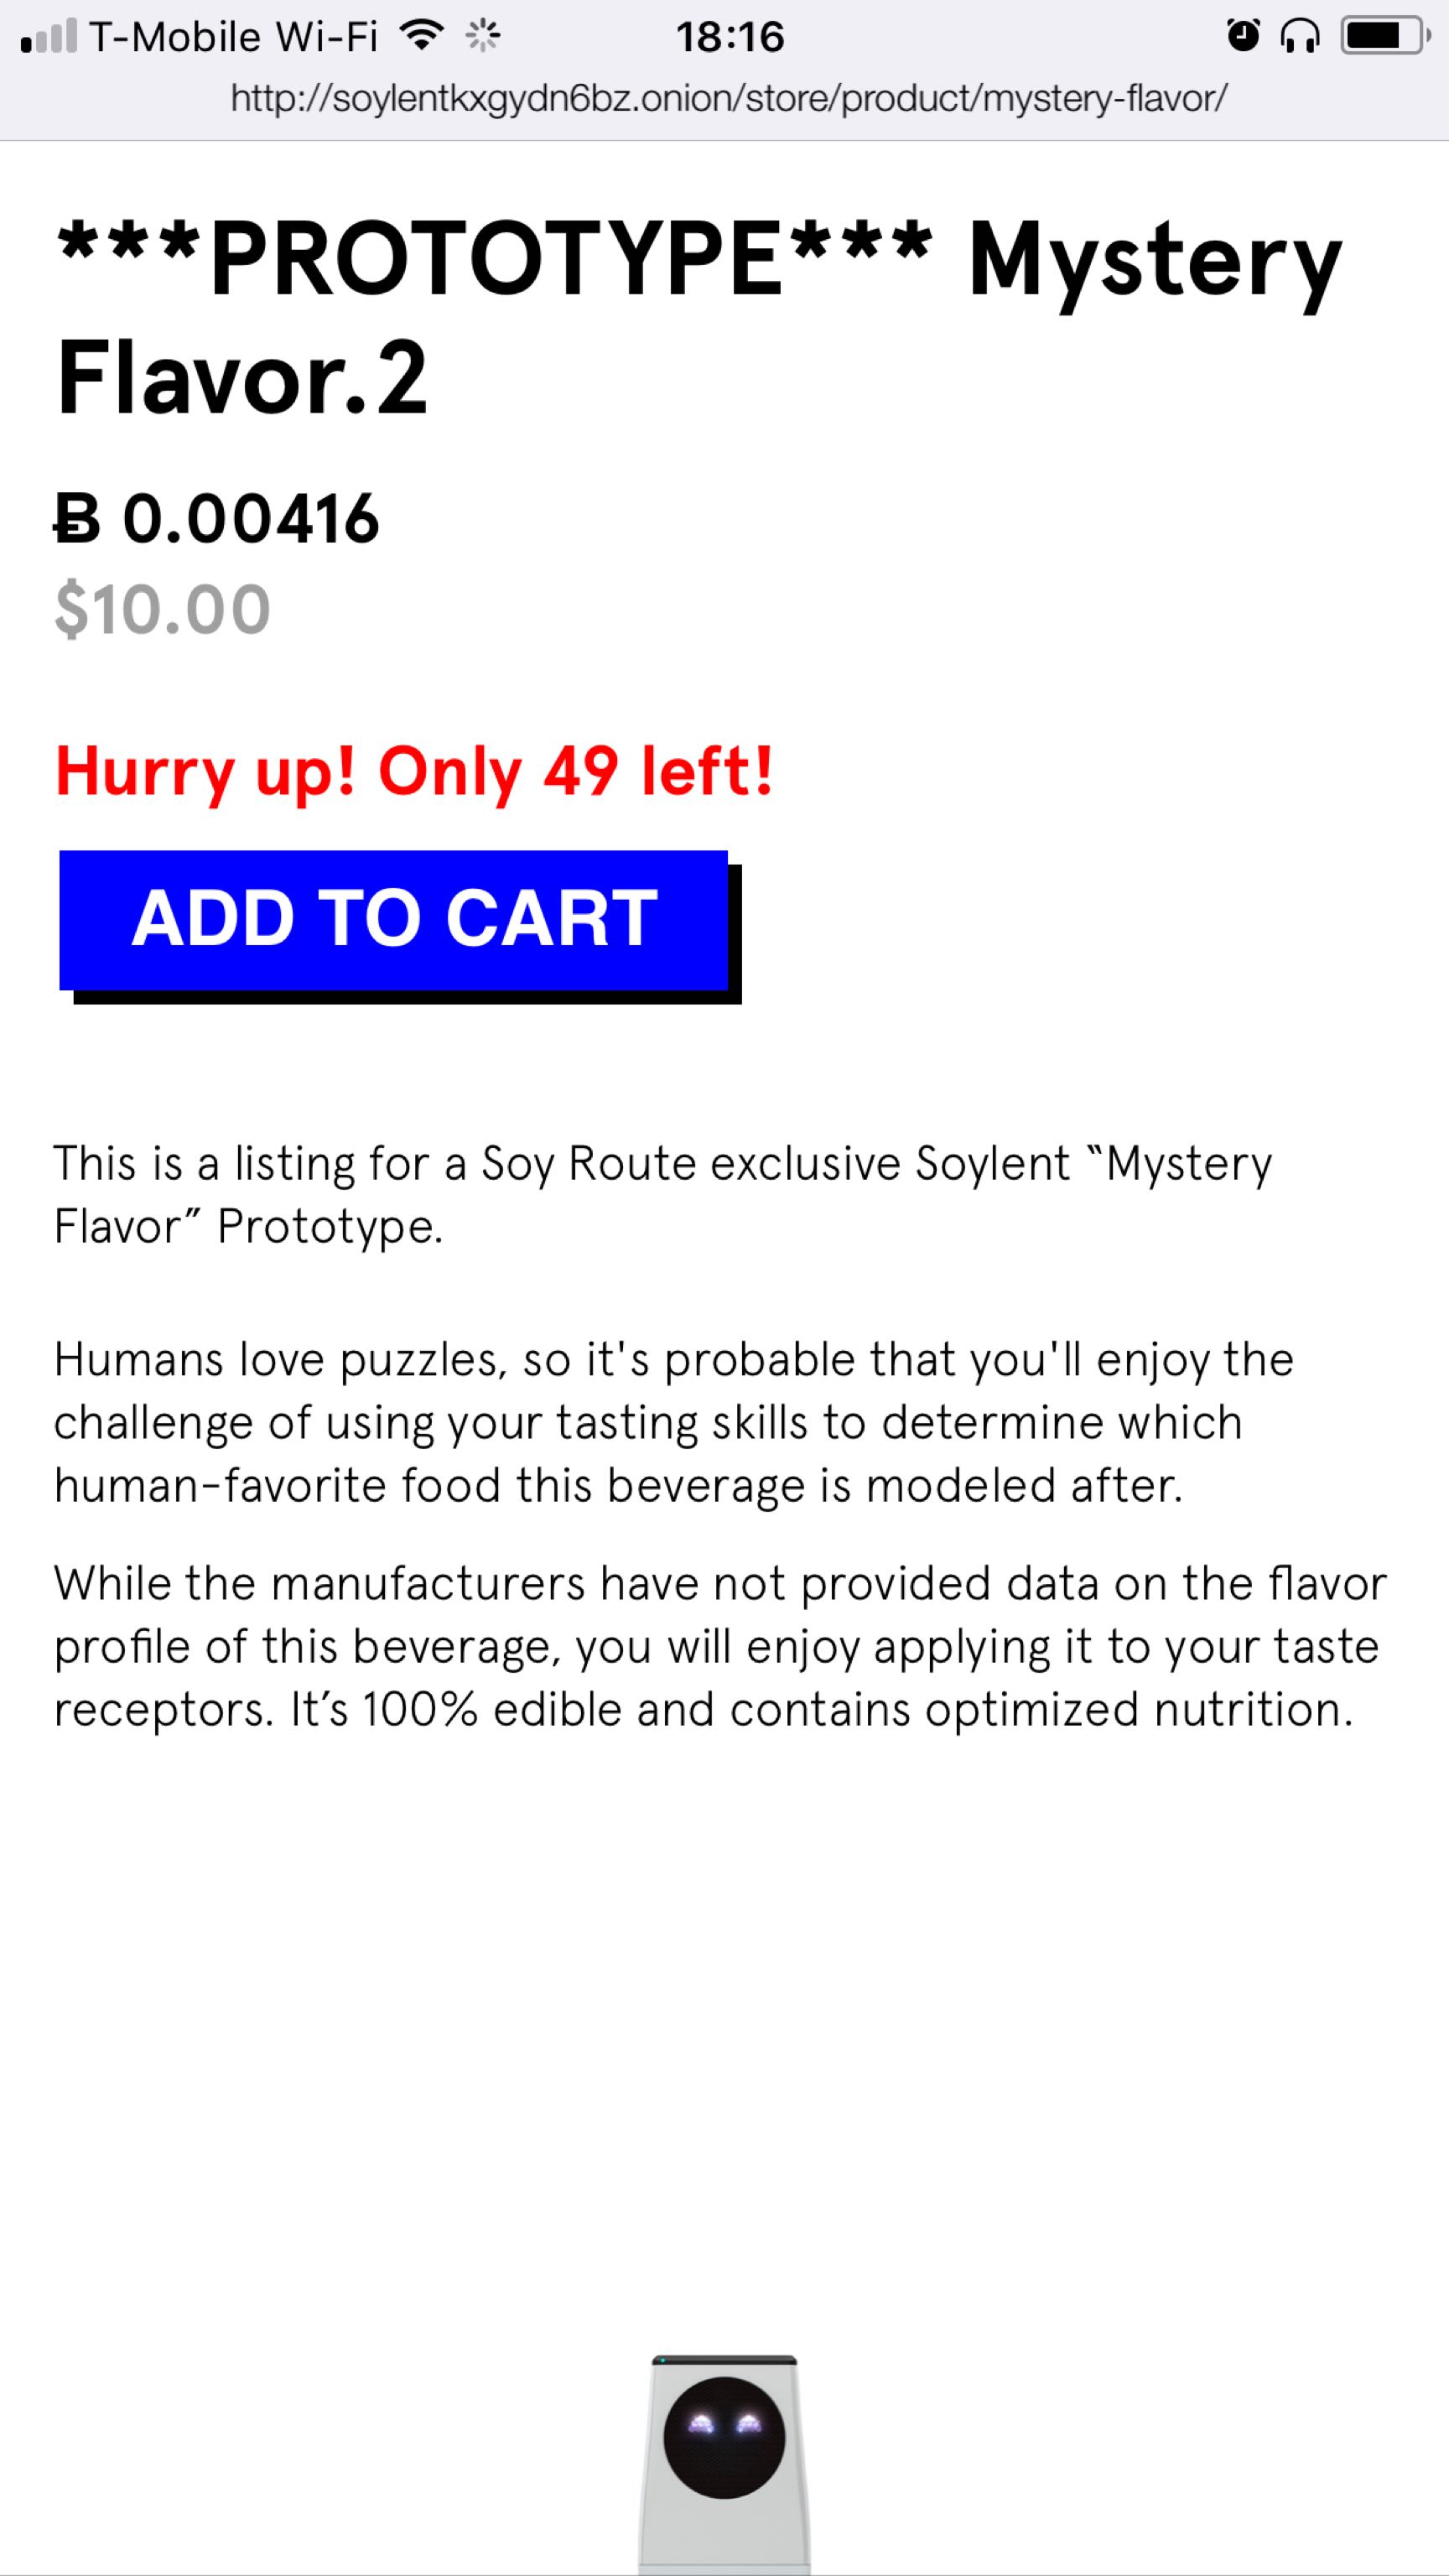Tap the Hurry up Only 49 left notice
Image resolution: width=1449 pixels, height=2576 pixels.
[414, 772]
